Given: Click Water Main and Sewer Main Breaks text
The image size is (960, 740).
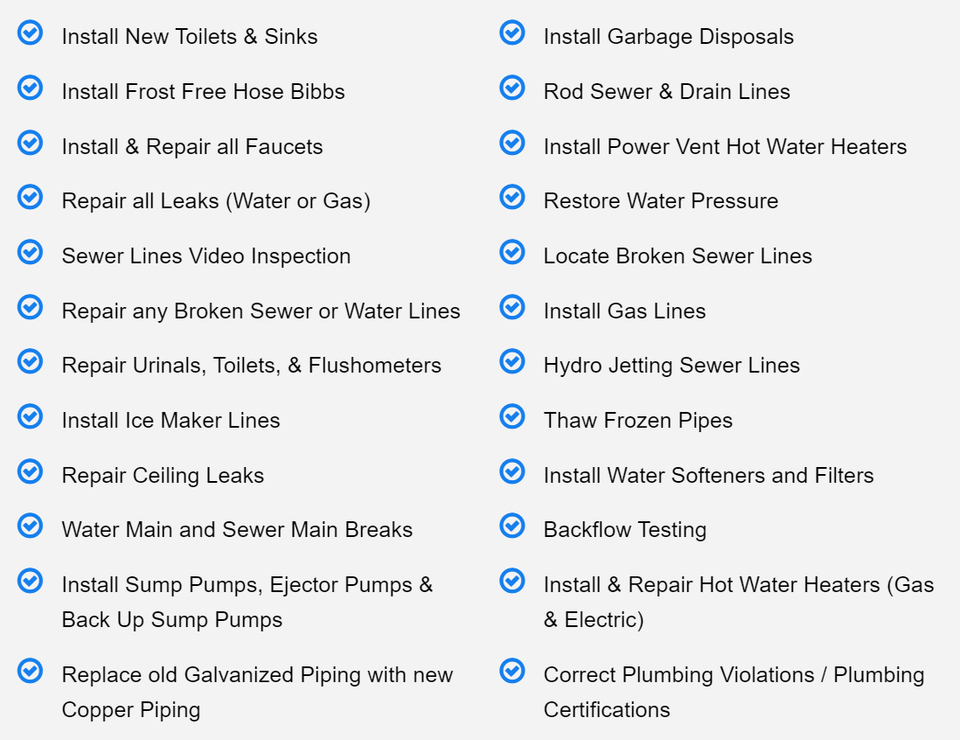Looking at the screenshot, I should 238,530.
